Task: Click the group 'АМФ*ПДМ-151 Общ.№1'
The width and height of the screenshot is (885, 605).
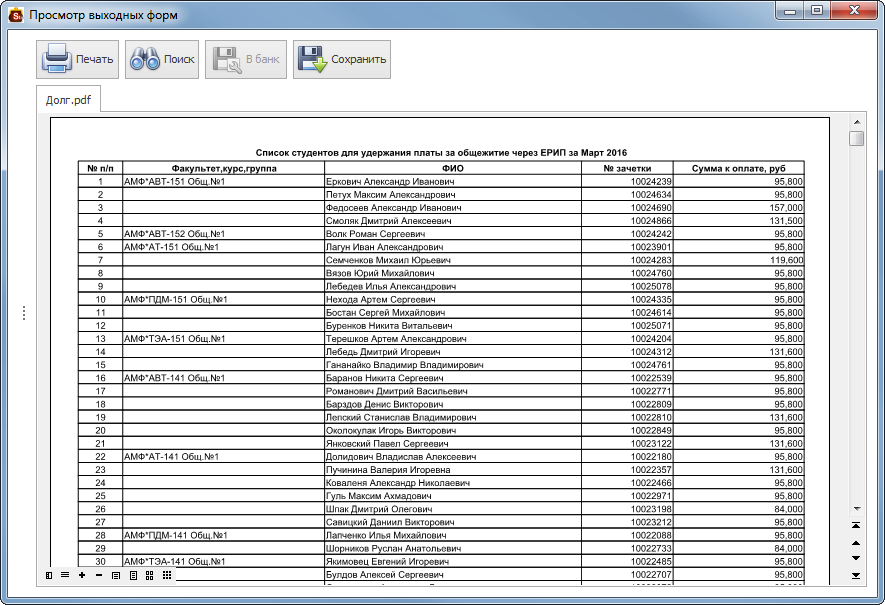Action: [x=176, y=300]
